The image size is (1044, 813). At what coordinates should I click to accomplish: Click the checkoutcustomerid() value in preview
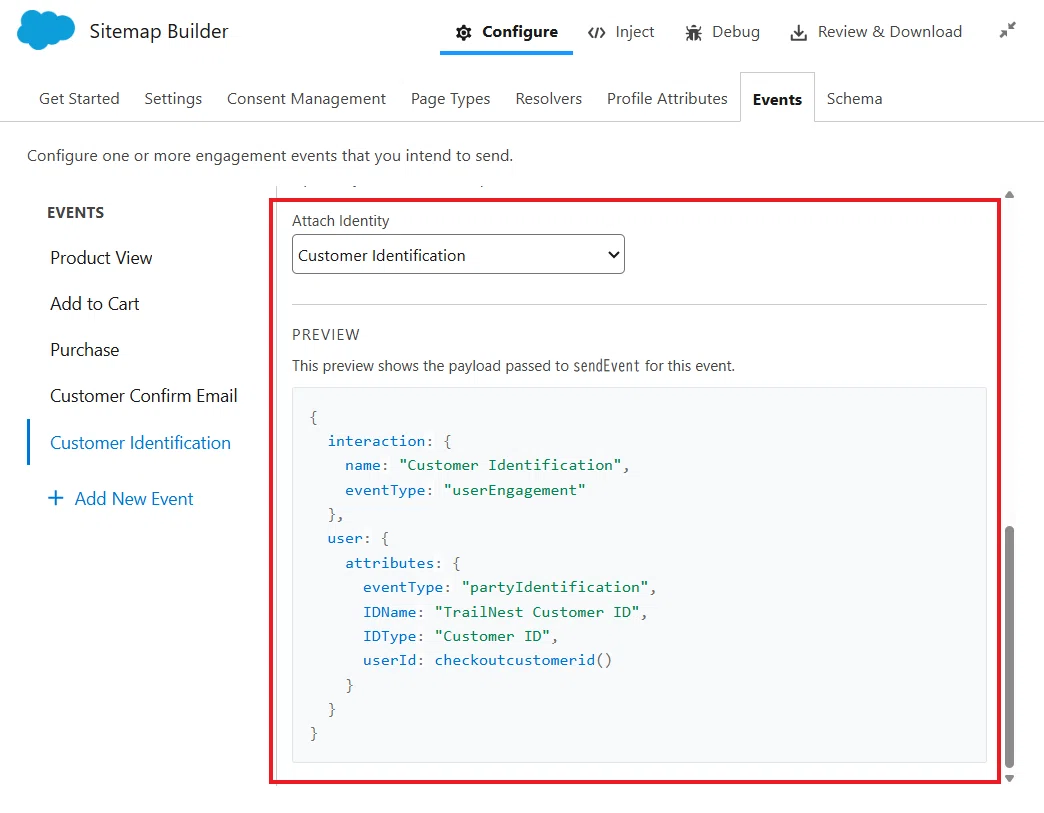click(523, 661)
